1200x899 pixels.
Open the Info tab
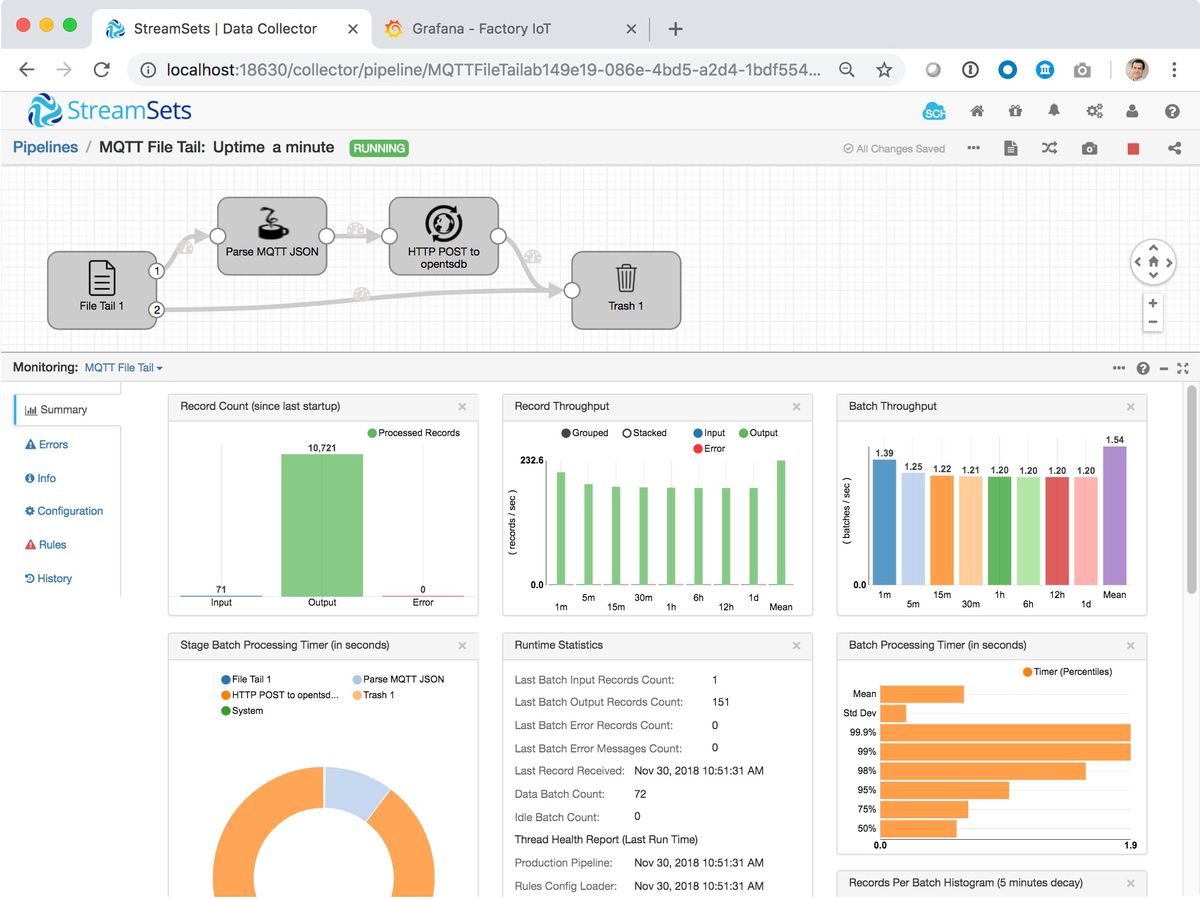click(40, 478)
